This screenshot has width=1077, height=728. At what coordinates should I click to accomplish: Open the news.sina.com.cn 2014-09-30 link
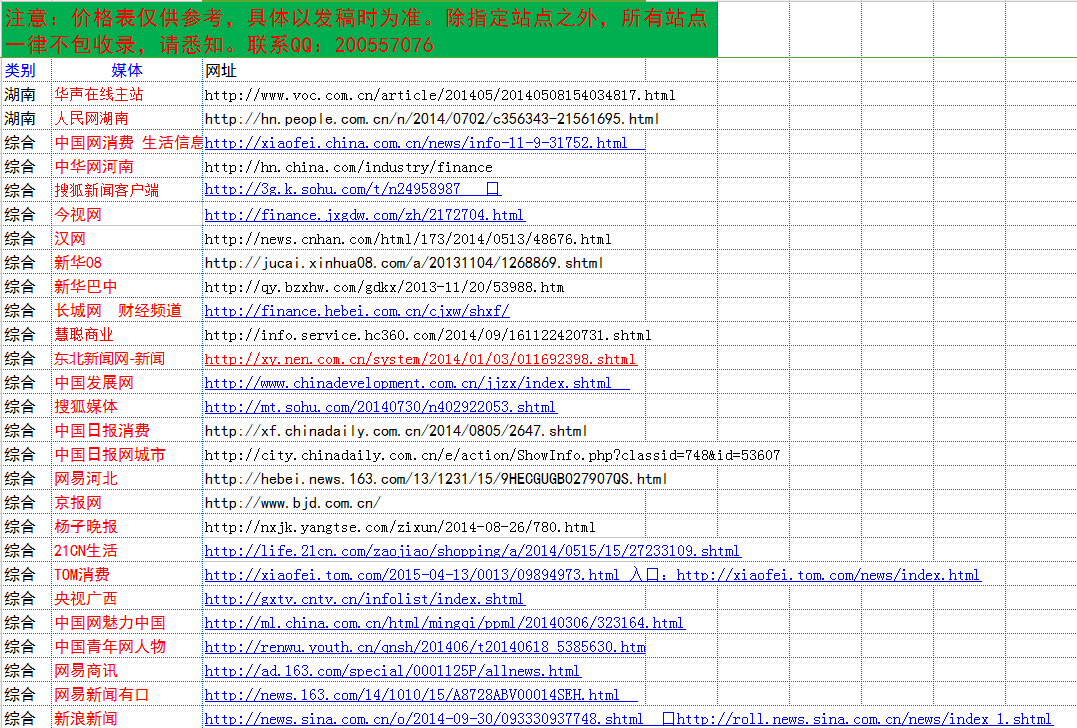click(424, 719)
